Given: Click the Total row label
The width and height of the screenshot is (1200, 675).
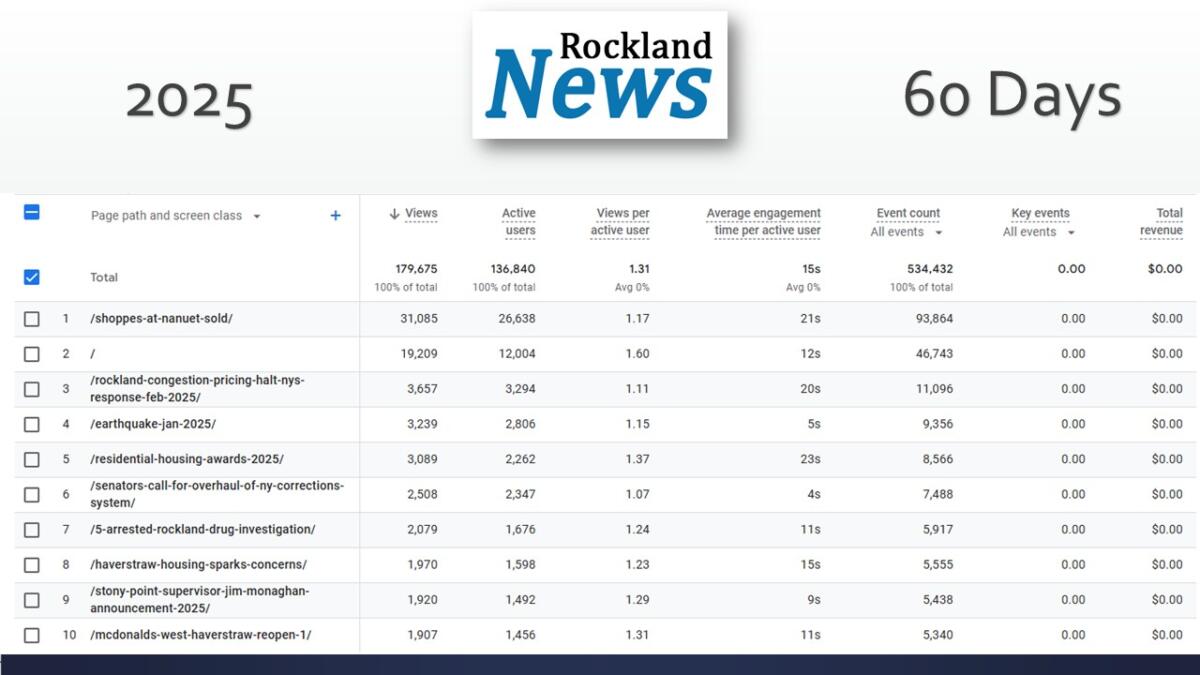Looking at the screenshot, I should point(104,277).
